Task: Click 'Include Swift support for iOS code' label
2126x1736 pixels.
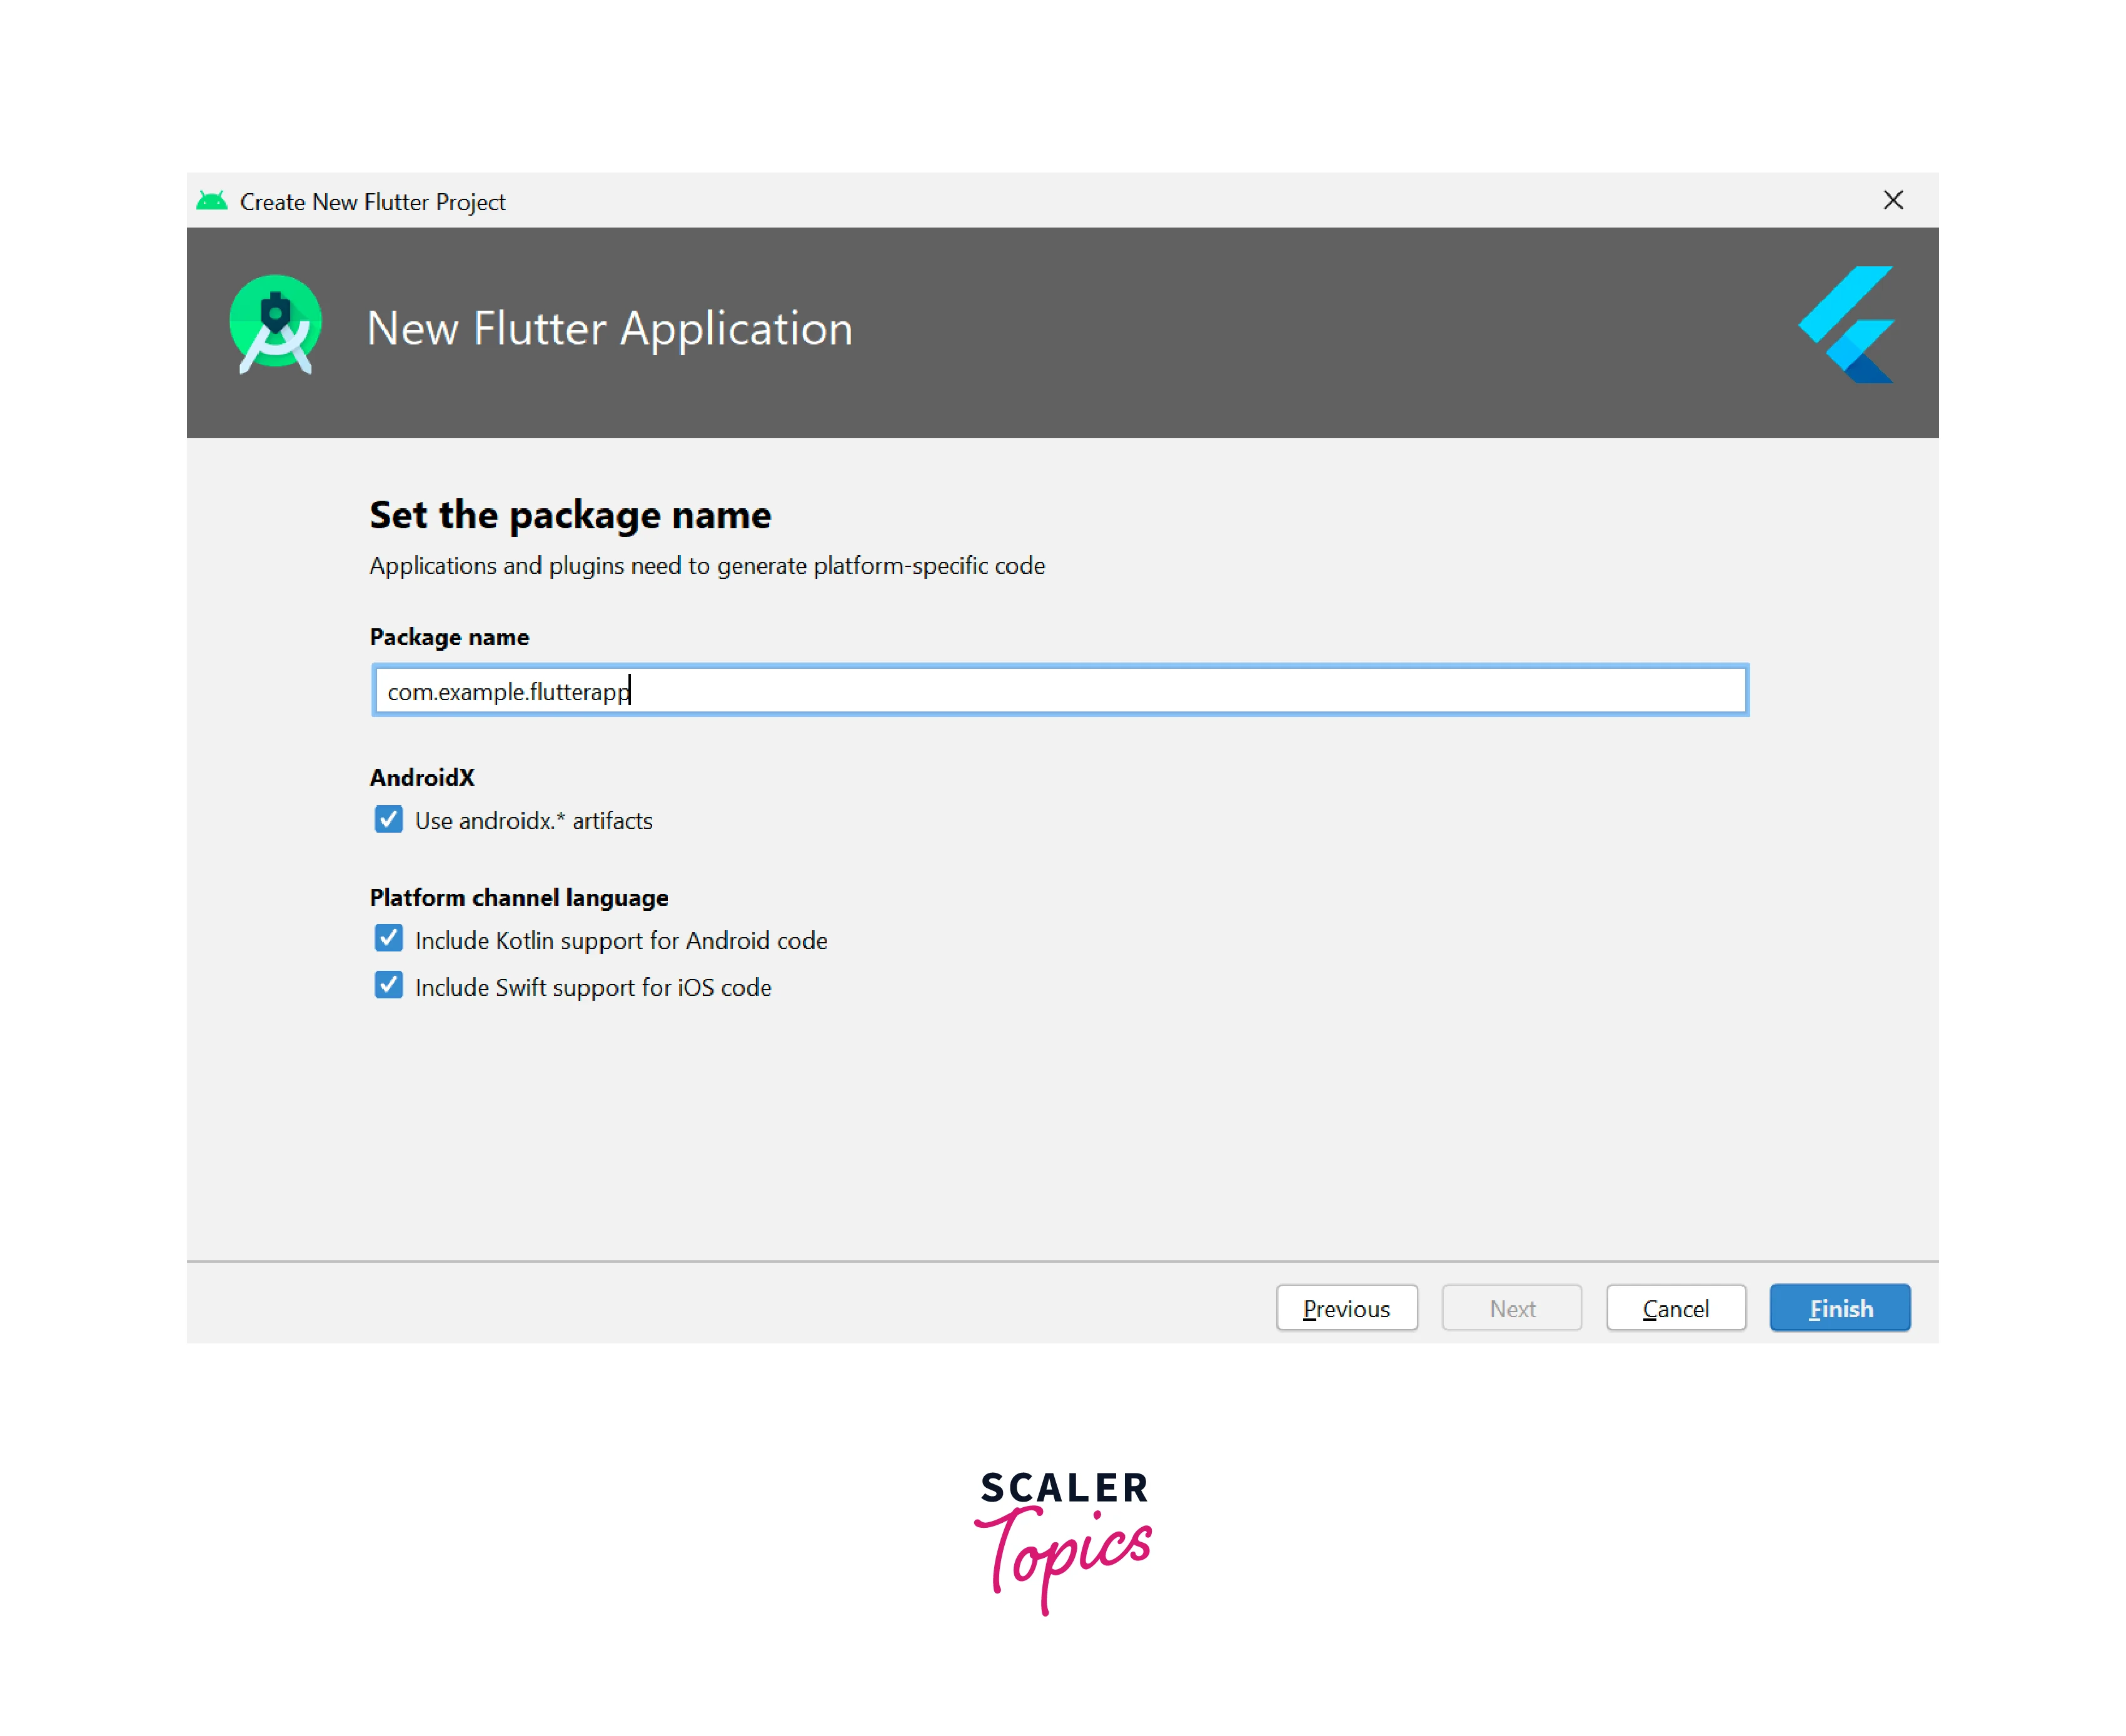Action: pyautogui.click(x=593, y=988)
